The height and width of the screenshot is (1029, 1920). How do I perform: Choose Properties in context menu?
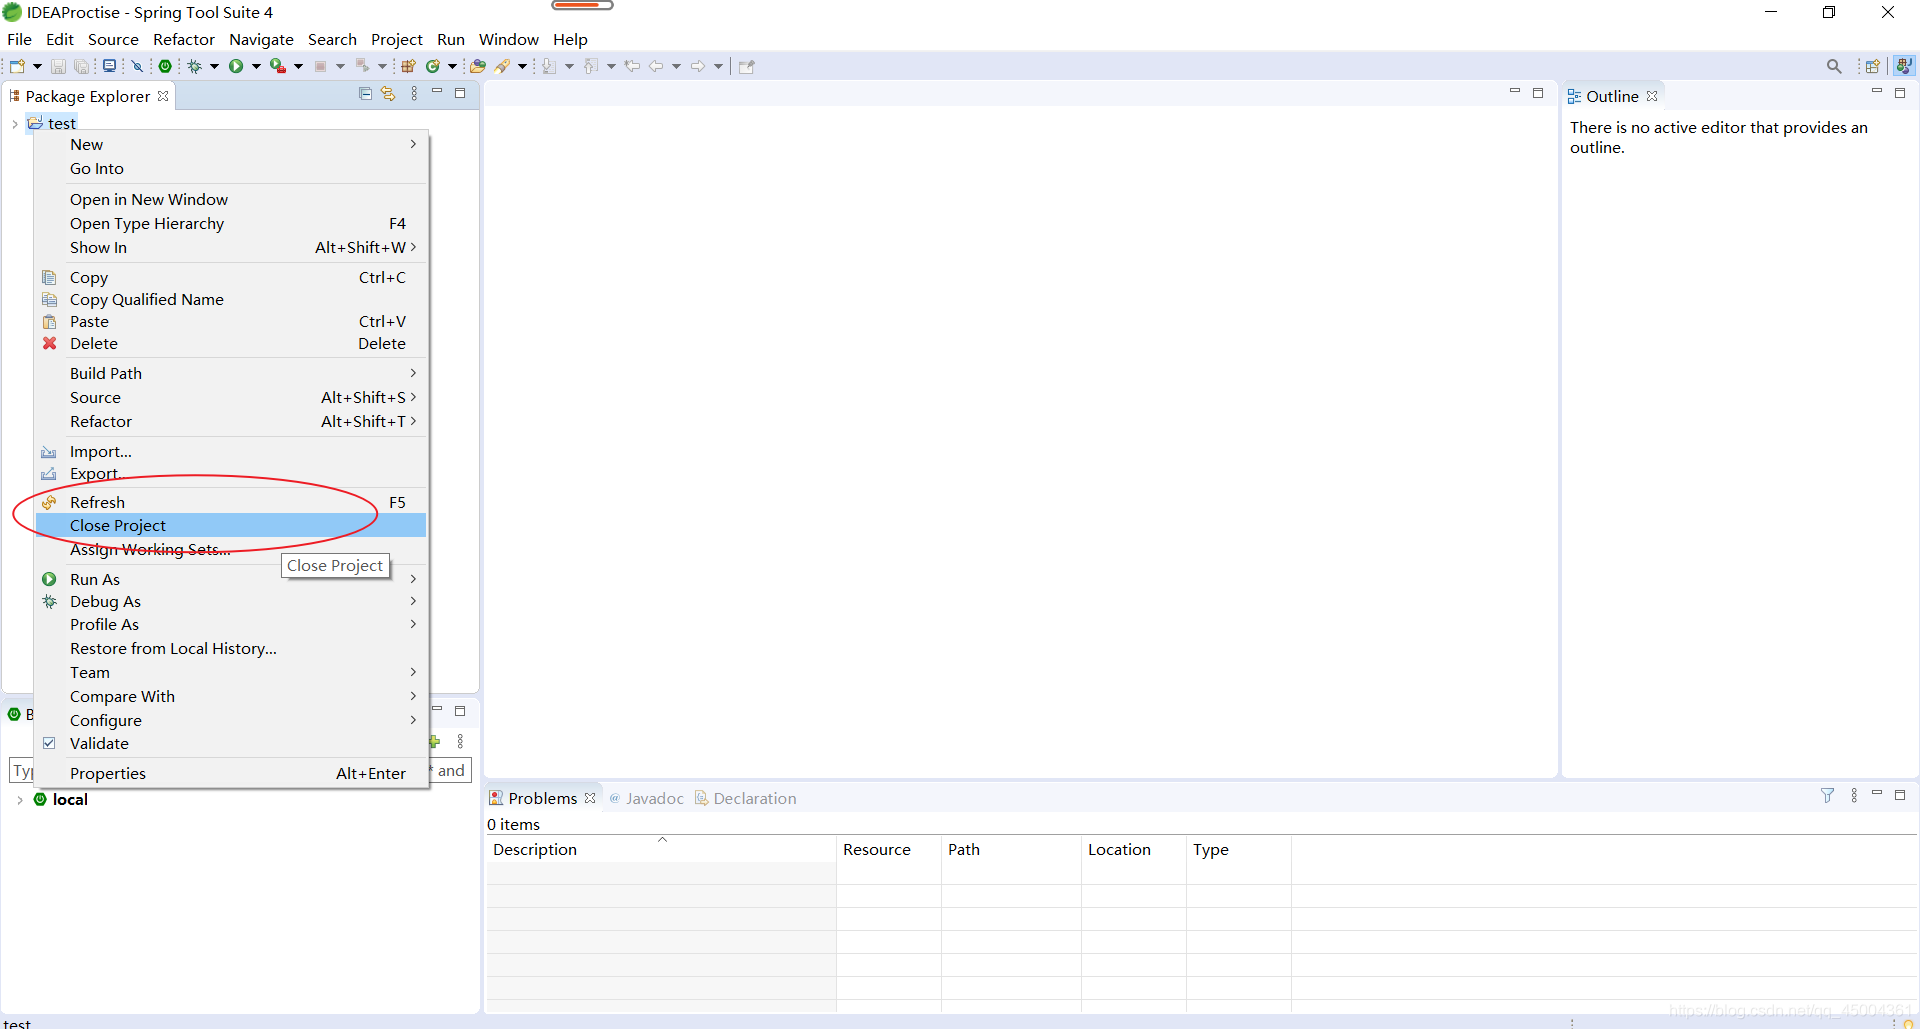coord(231,773)
